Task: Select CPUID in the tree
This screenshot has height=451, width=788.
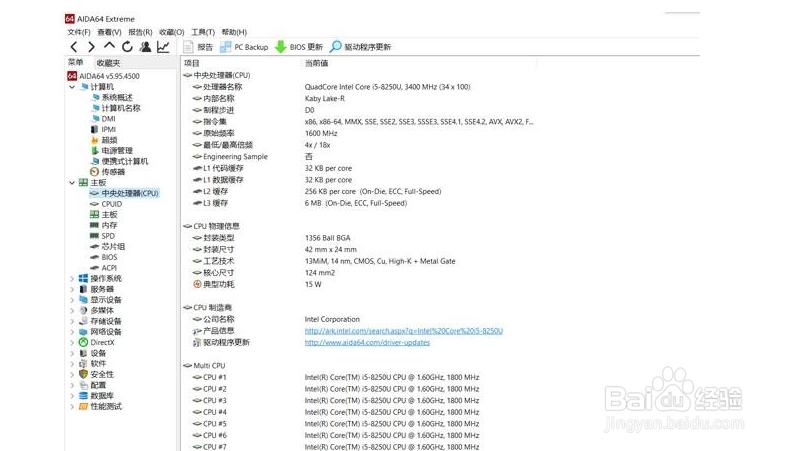Action: tap(106, 204)
